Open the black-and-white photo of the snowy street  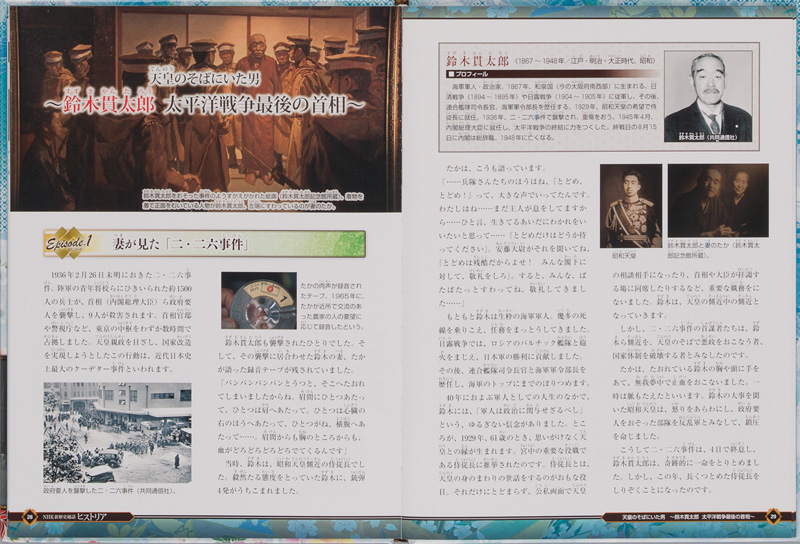coord(117,433)
